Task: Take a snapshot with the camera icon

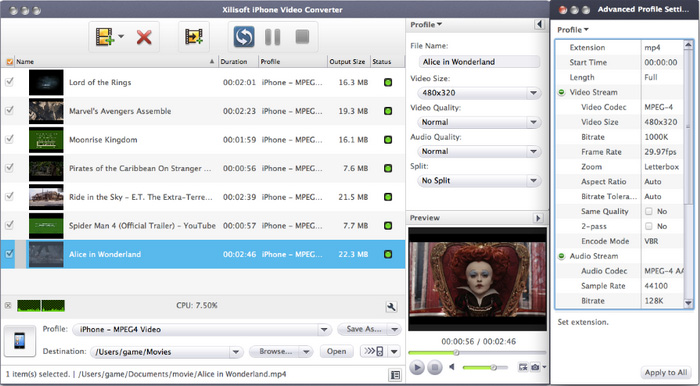Action: (535, 367)
